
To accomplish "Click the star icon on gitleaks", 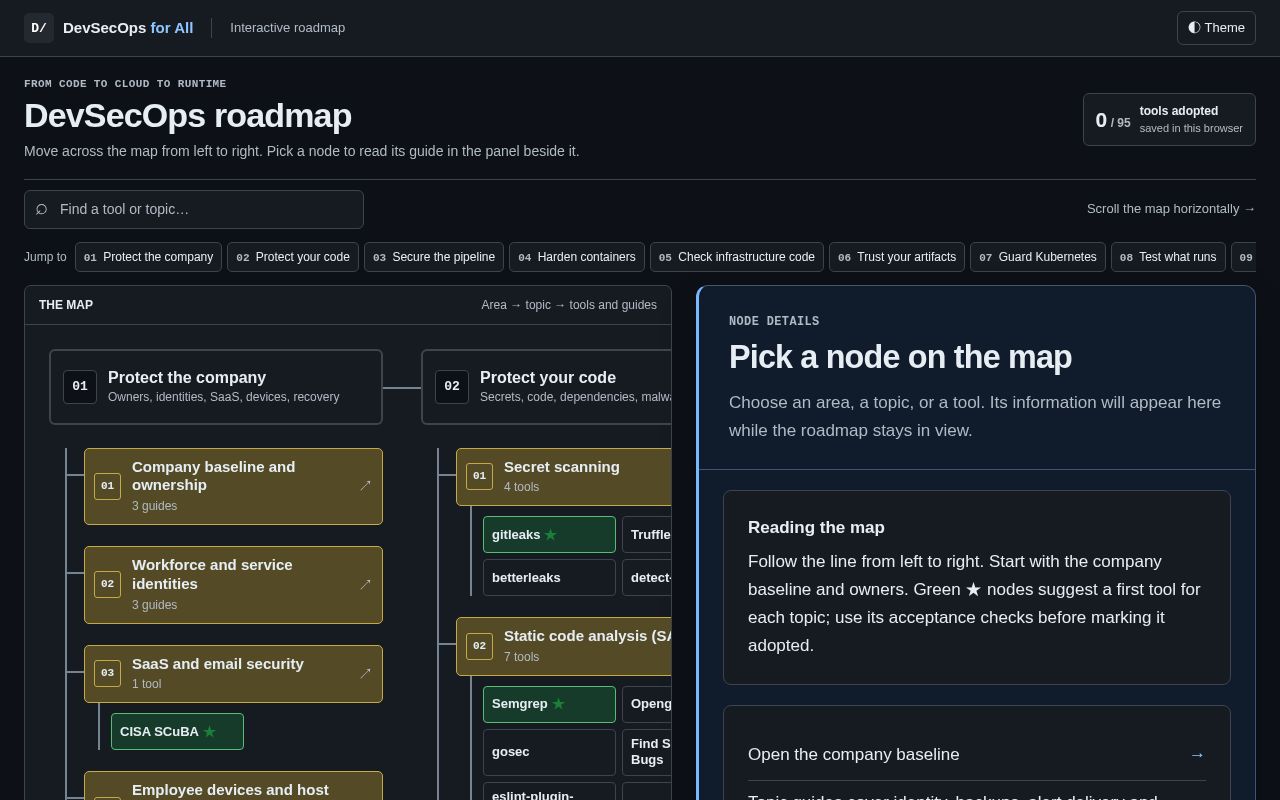I will pyautogui.click(x=550, y=535).
